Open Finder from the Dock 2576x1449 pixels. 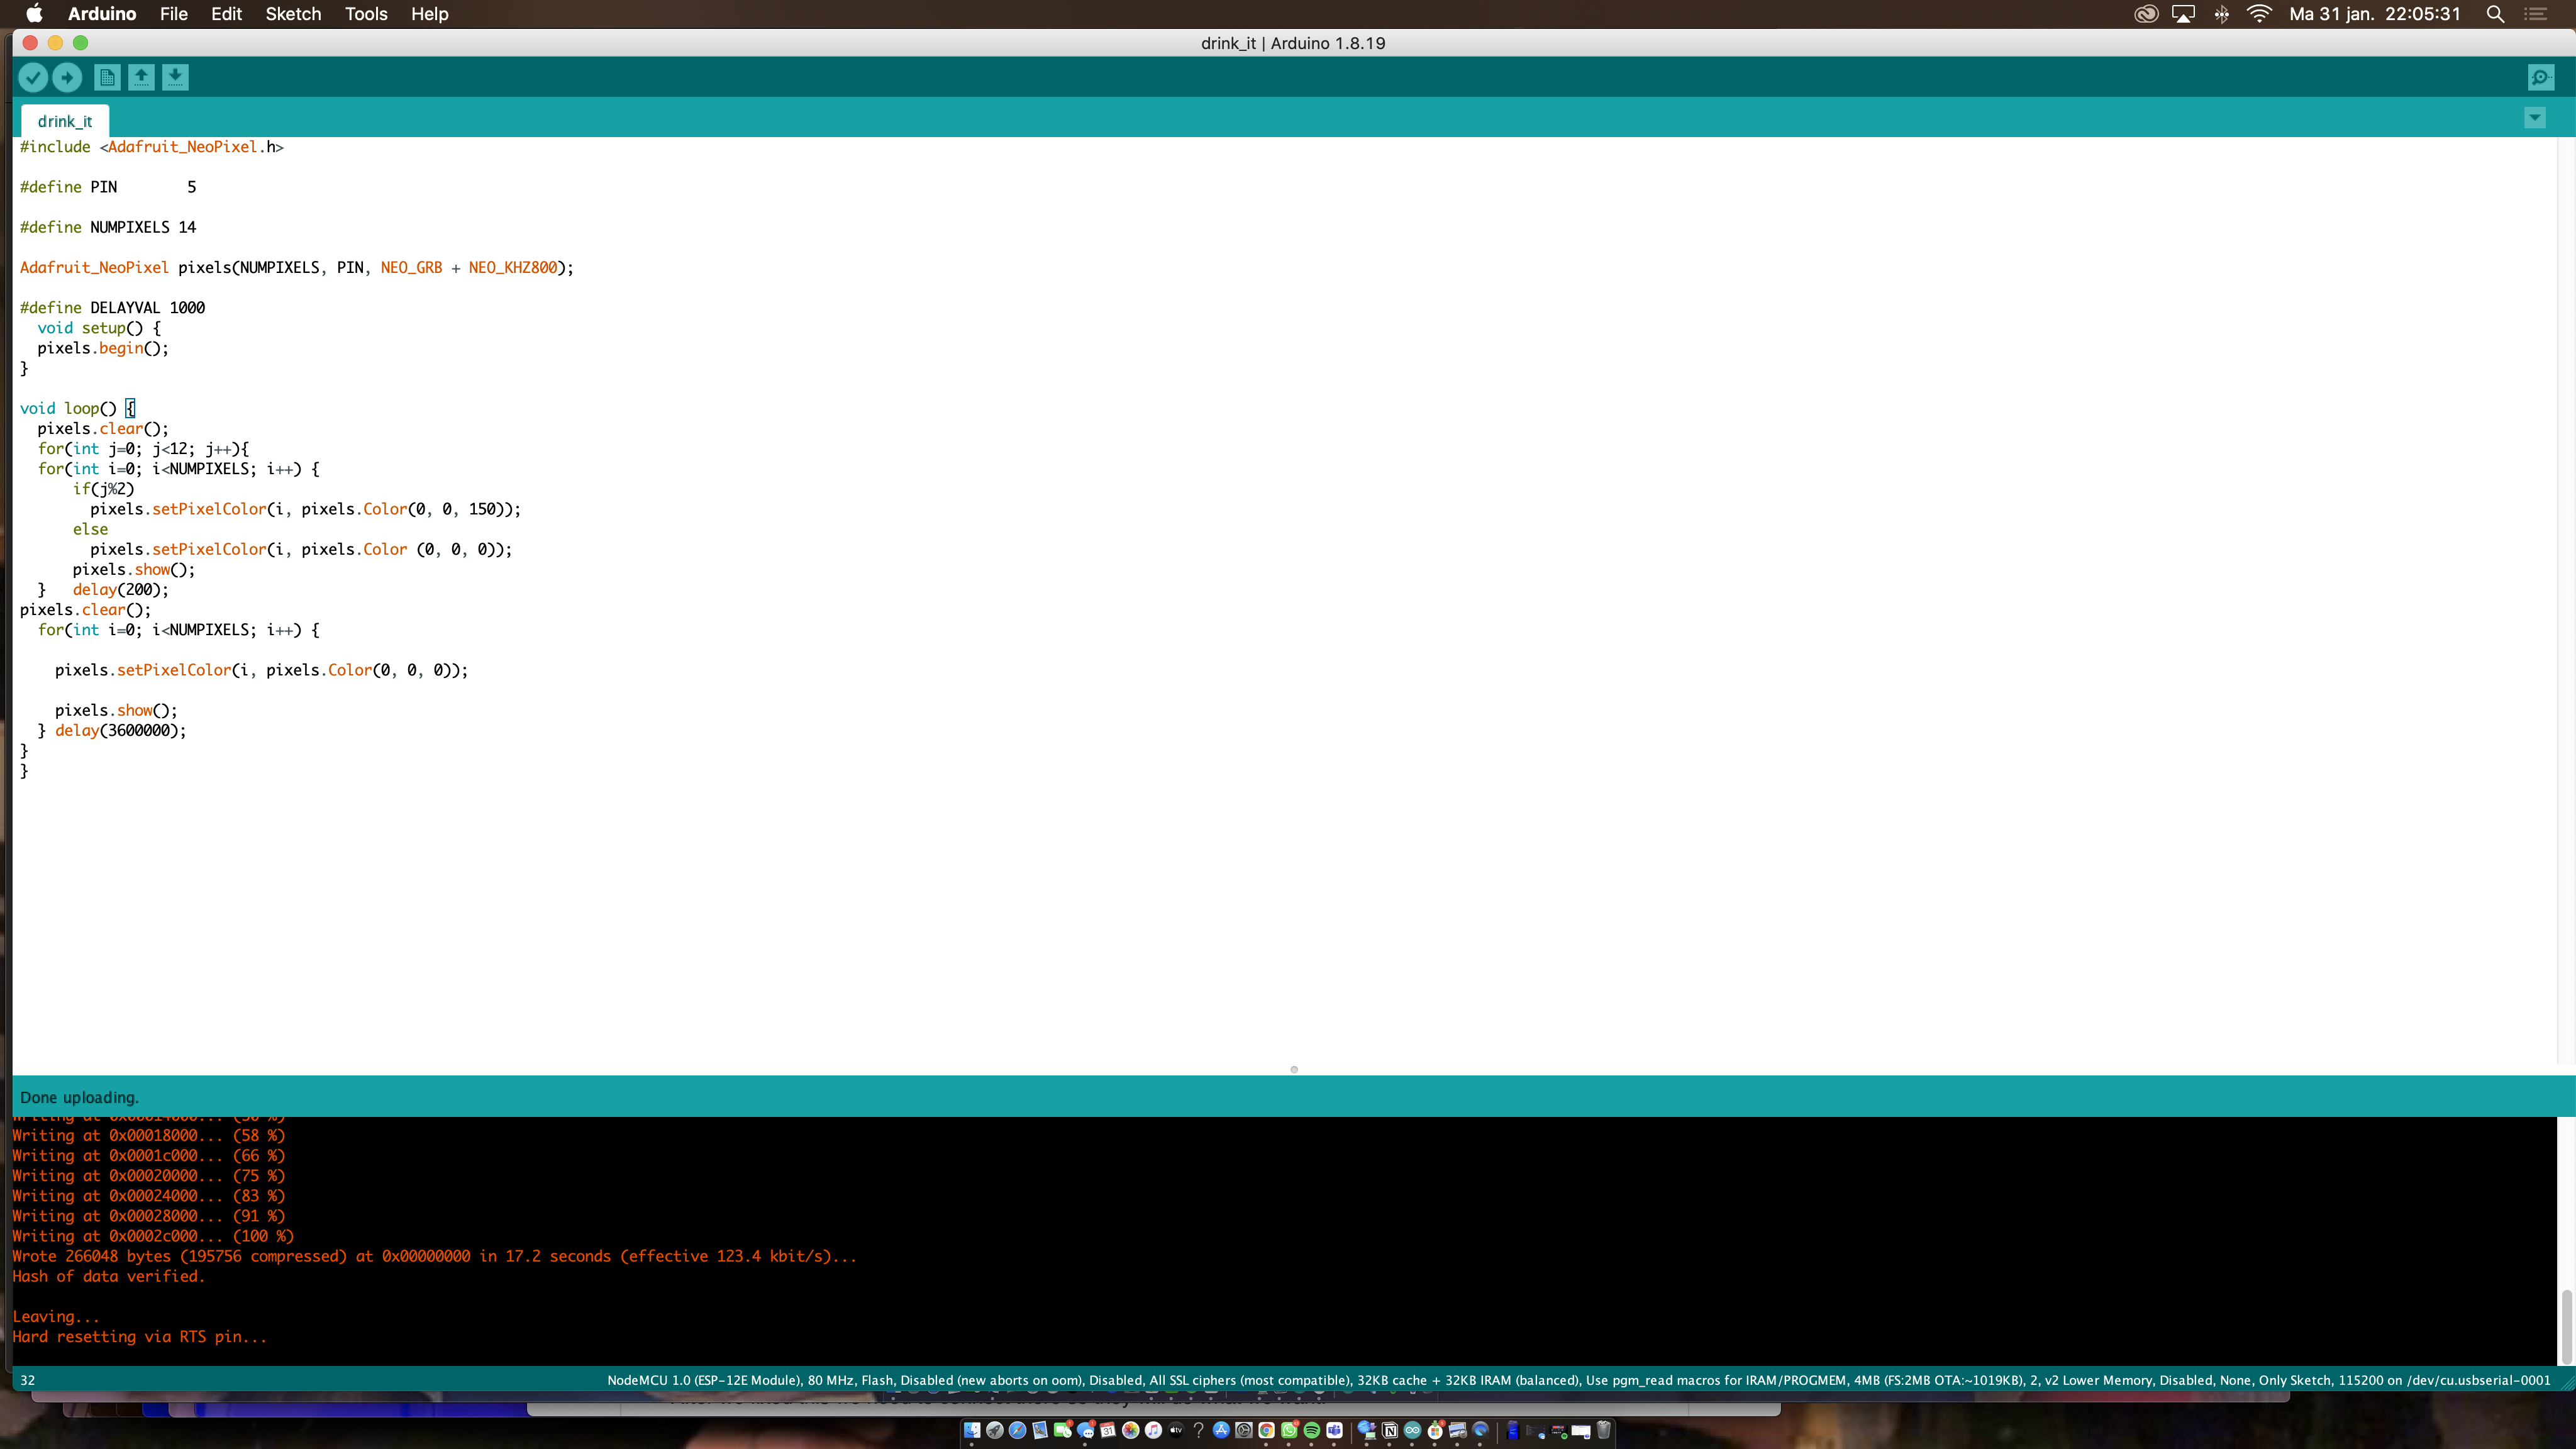[972, 1430]
